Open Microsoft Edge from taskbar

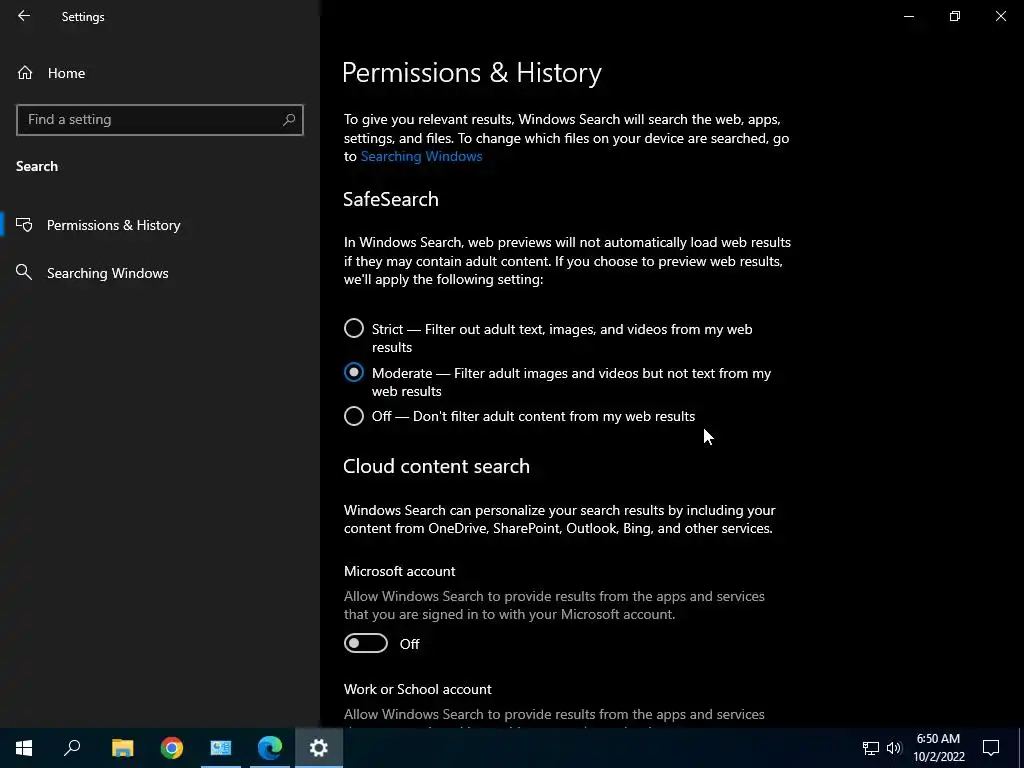click(270, 748)
